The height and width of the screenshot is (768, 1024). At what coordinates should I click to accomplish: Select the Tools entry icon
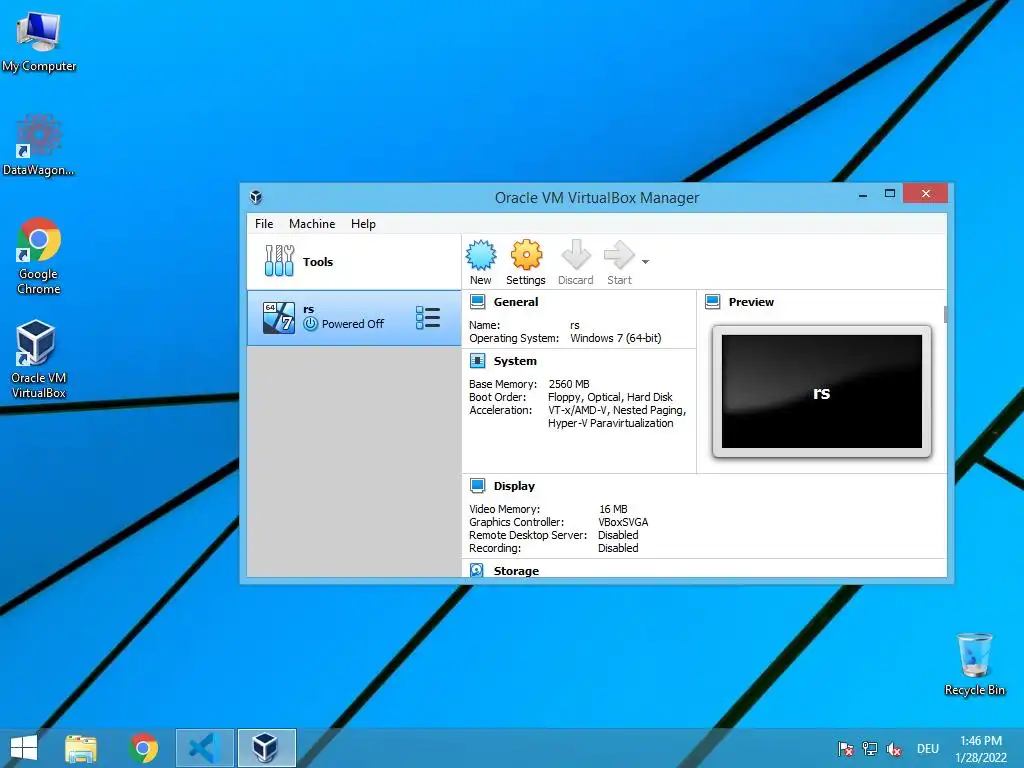pyautogui.click(x=280, y=261)
